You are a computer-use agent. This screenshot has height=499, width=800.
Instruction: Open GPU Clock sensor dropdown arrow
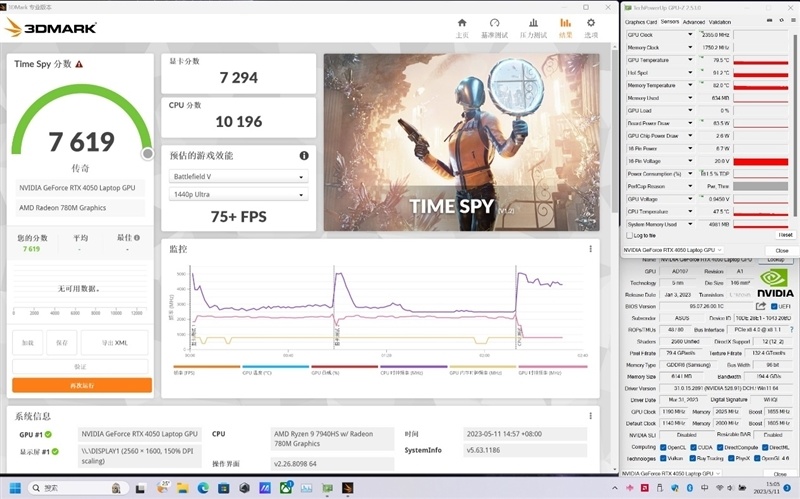pos(690,35)
